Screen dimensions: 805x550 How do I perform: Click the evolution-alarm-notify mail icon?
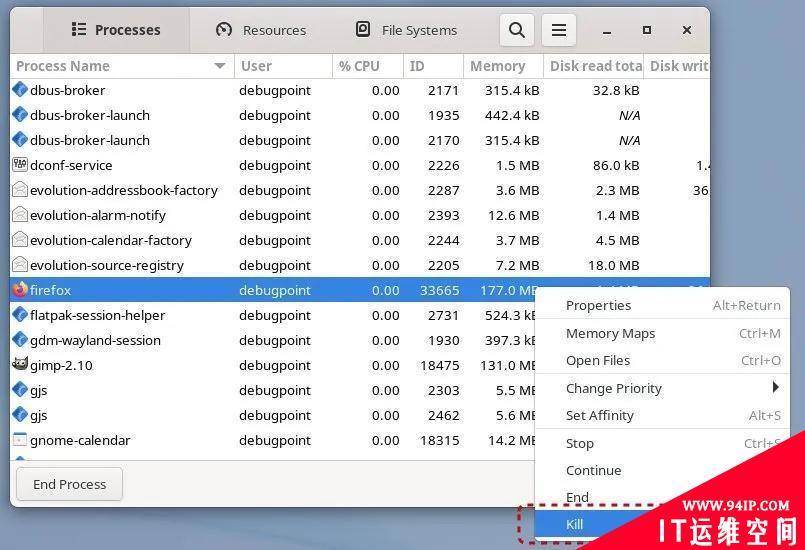point(20,215)
